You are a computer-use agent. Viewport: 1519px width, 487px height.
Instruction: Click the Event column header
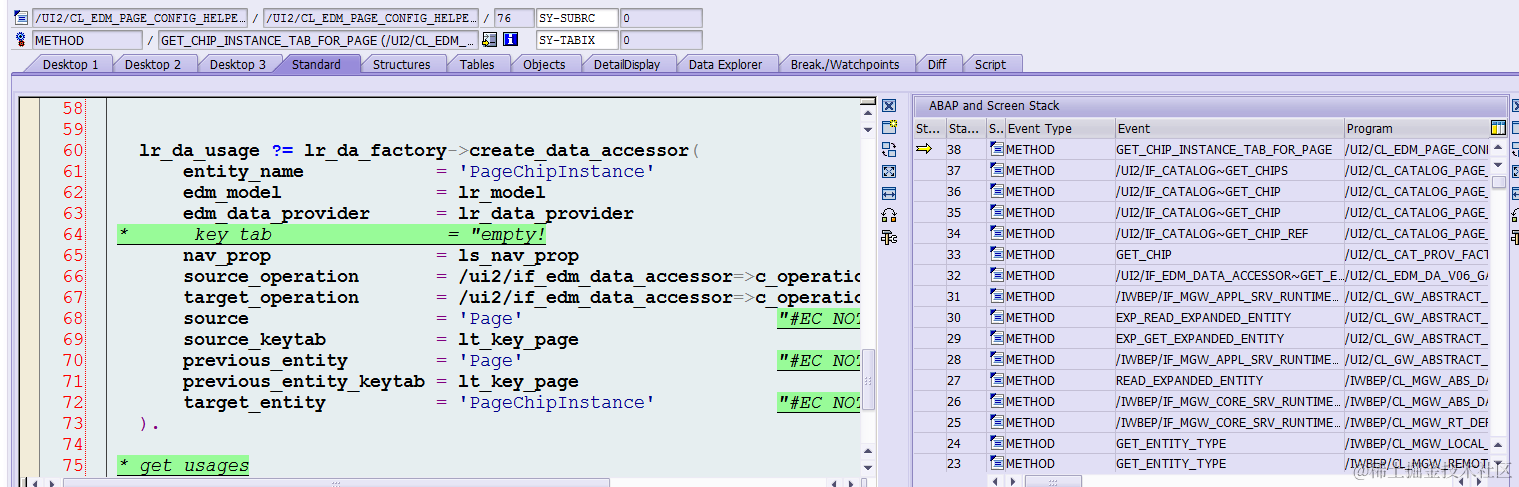(x=1229, y=128)
